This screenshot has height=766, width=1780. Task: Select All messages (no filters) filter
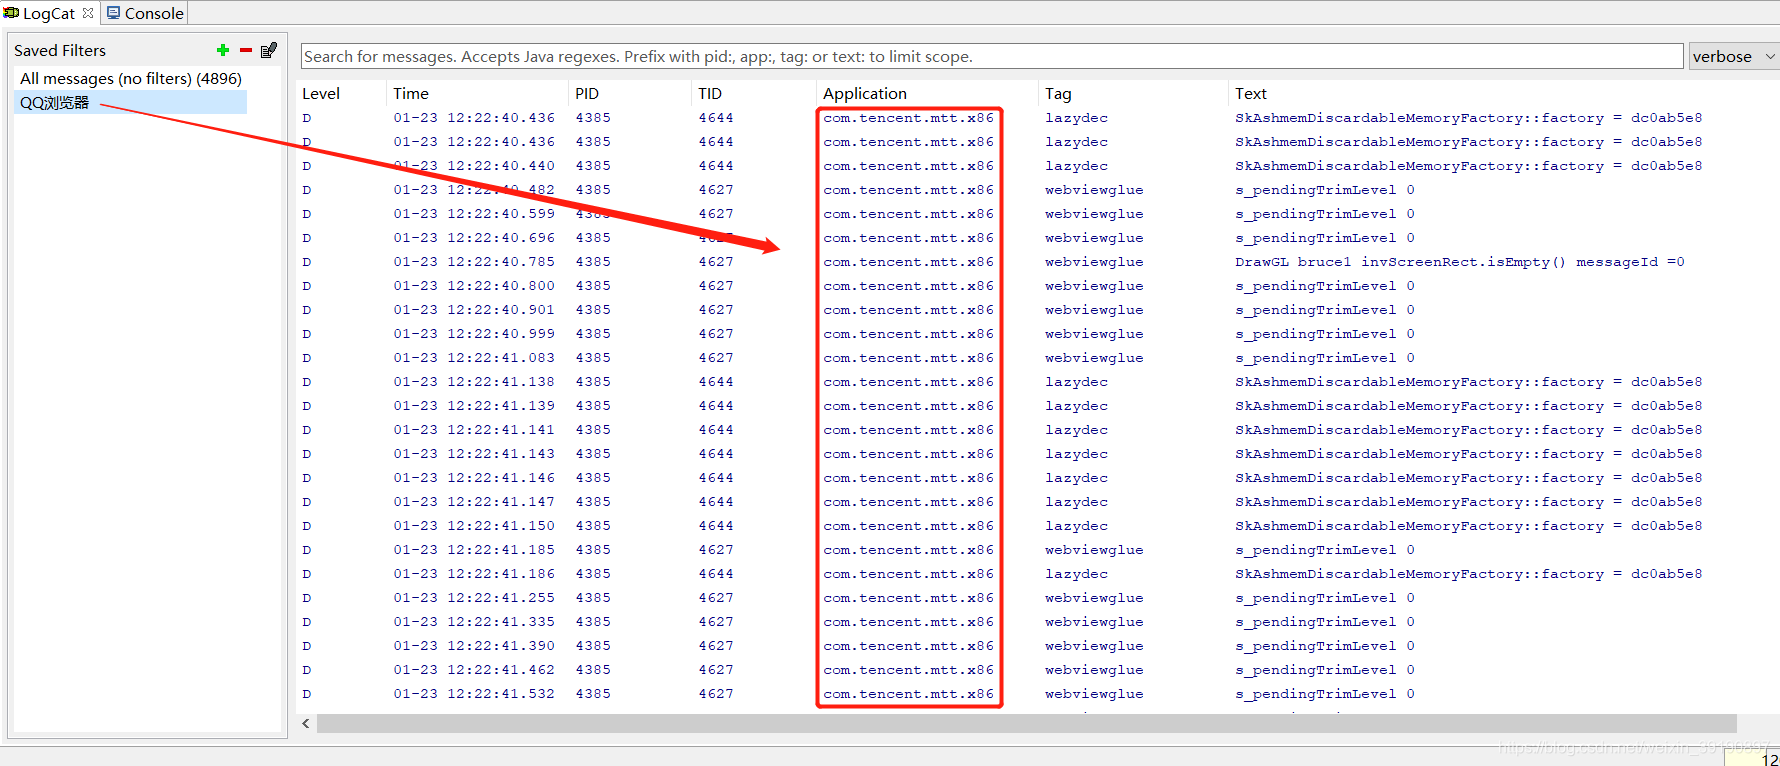[131, 78]
